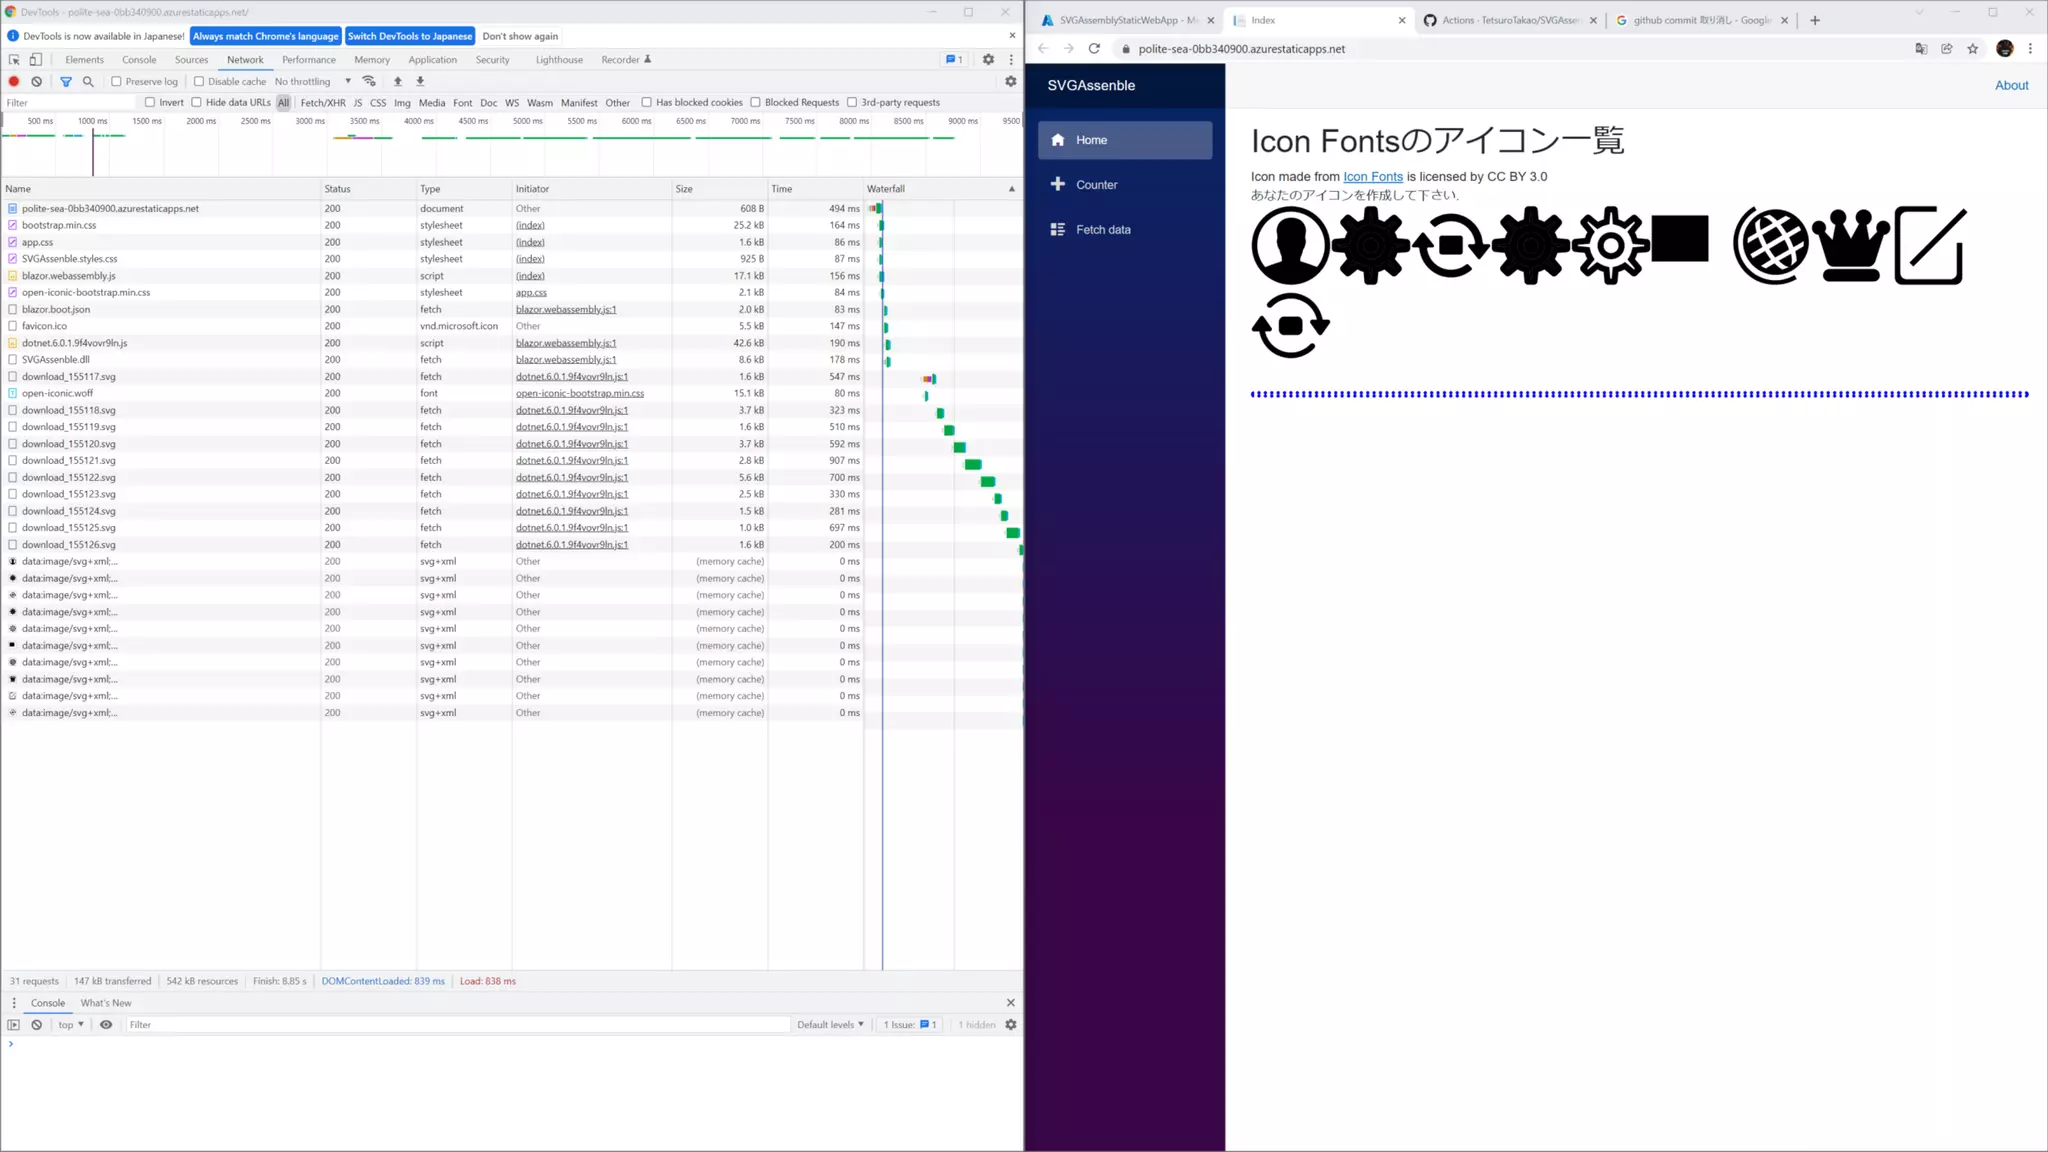Toggle the network filter funnel icon
This screenshot has width=2048, height=1152.
coord(66,82)
